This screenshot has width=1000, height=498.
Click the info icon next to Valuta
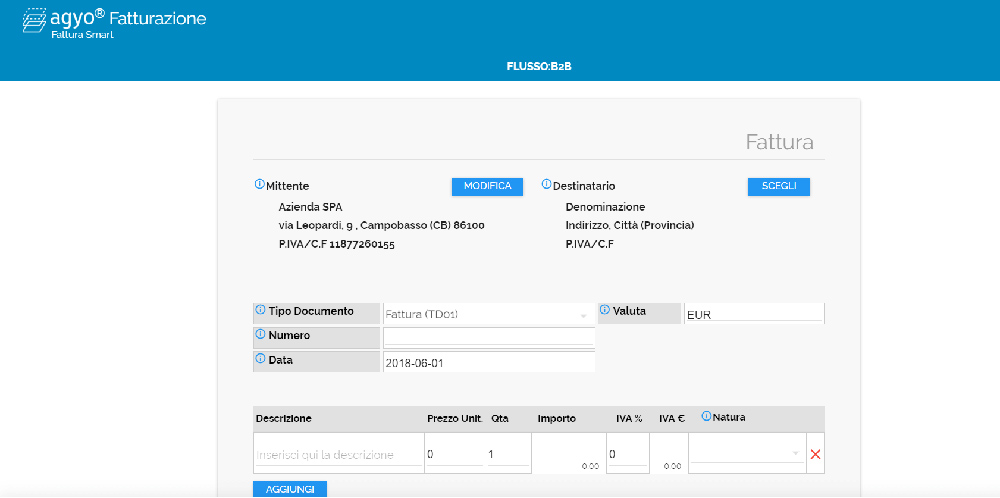[605, 311]
